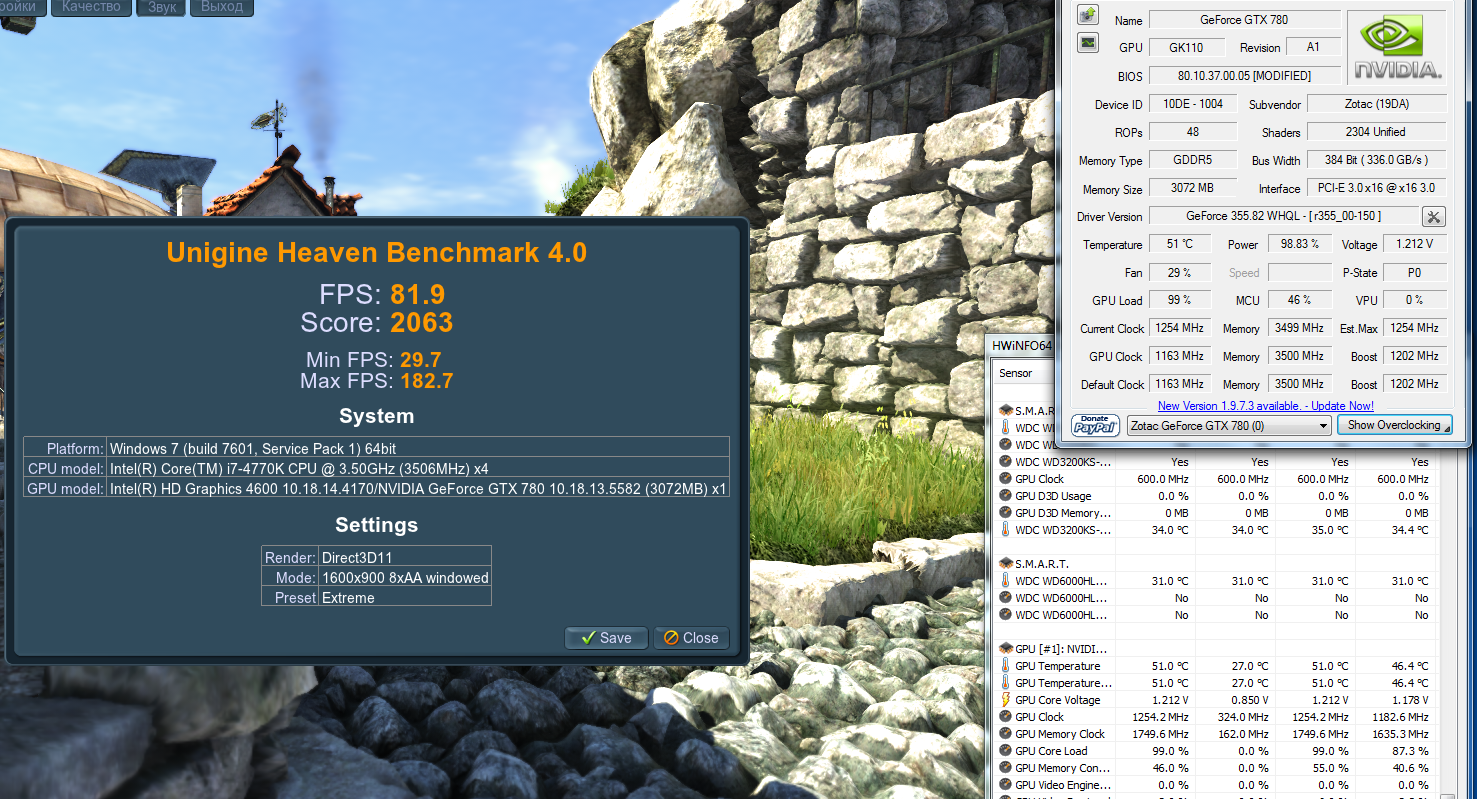Click the icon beside GPU D3D Memory
This screenshot has width=1477, height=799.
1005,513
